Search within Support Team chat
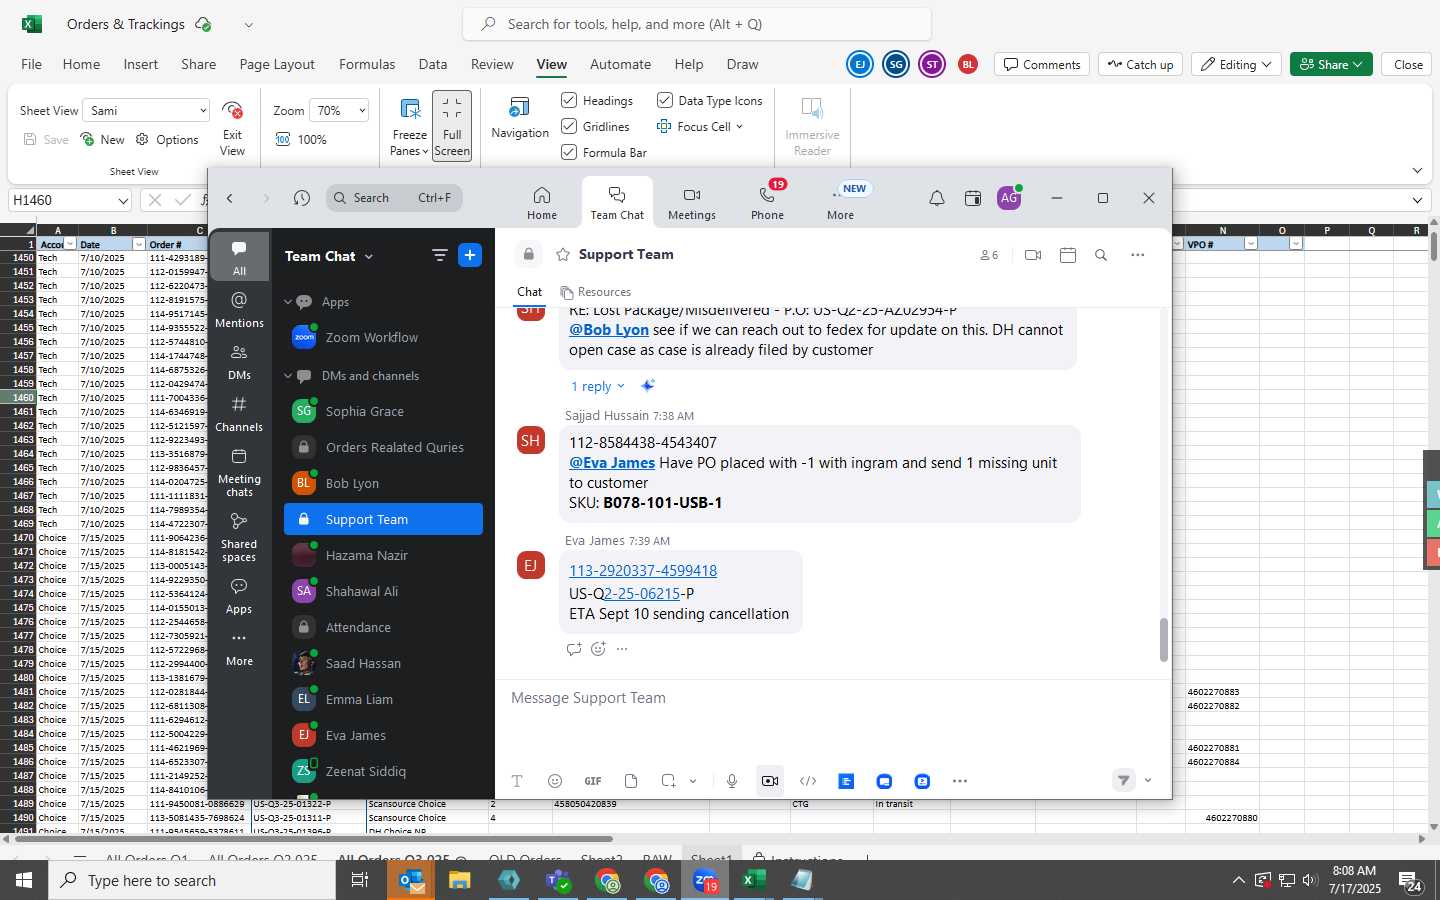Screen dimensions: 1440x900 click(1101, 255)
